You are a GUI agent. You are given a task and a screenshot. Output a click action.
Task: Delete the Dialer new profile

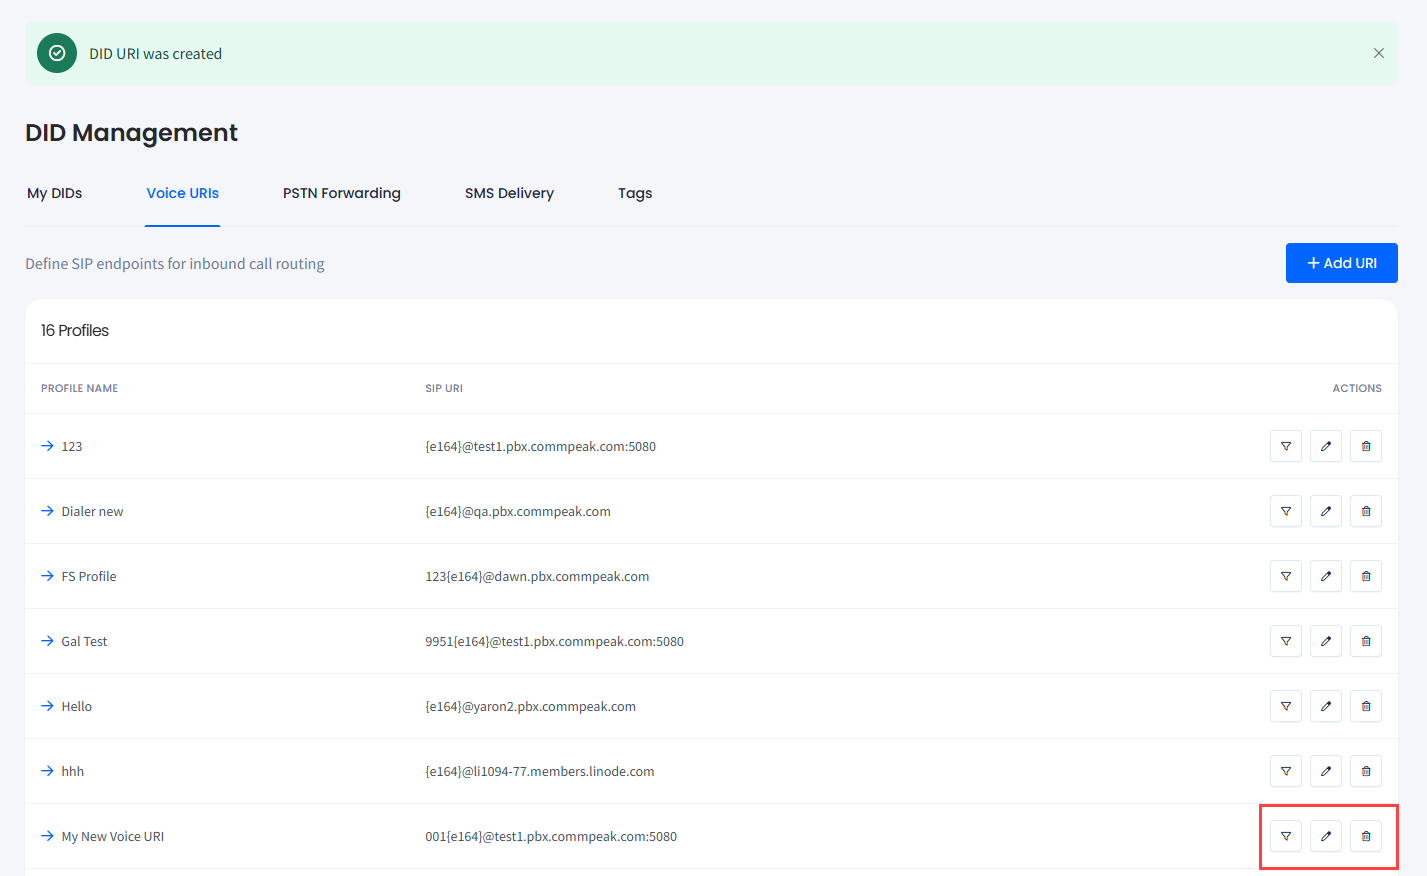point(1366,511)
